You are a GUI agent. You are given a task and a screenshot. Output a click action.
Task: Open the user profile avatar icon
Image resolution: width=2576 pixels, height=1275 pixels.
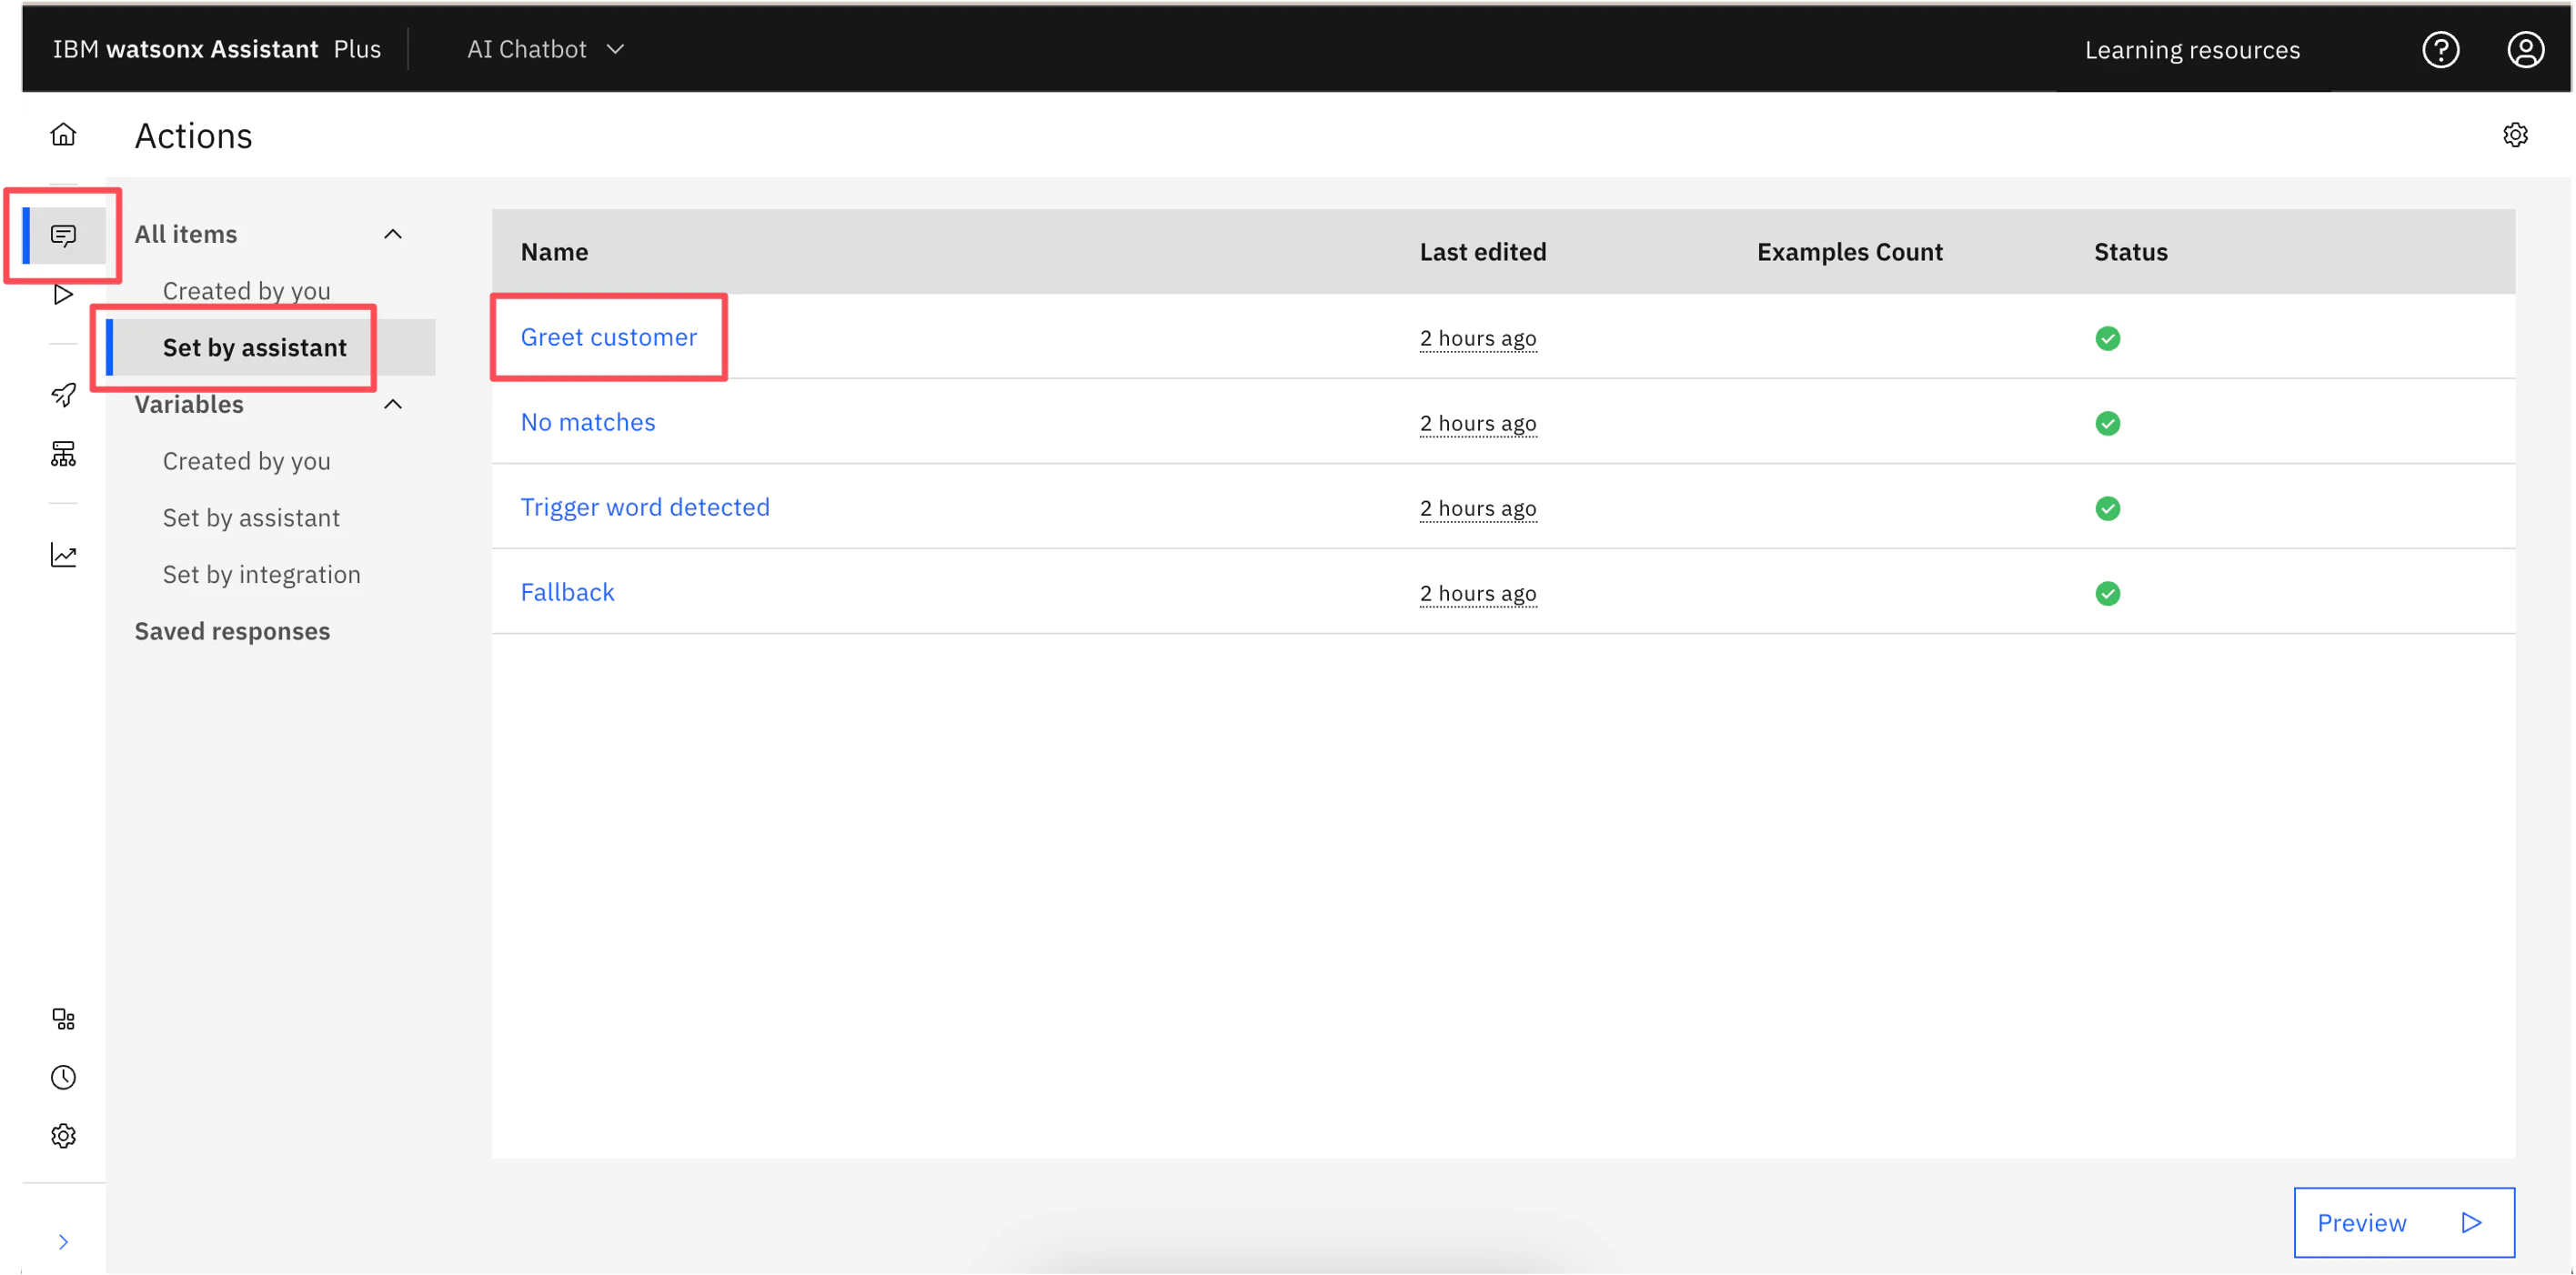point(2525,50)
